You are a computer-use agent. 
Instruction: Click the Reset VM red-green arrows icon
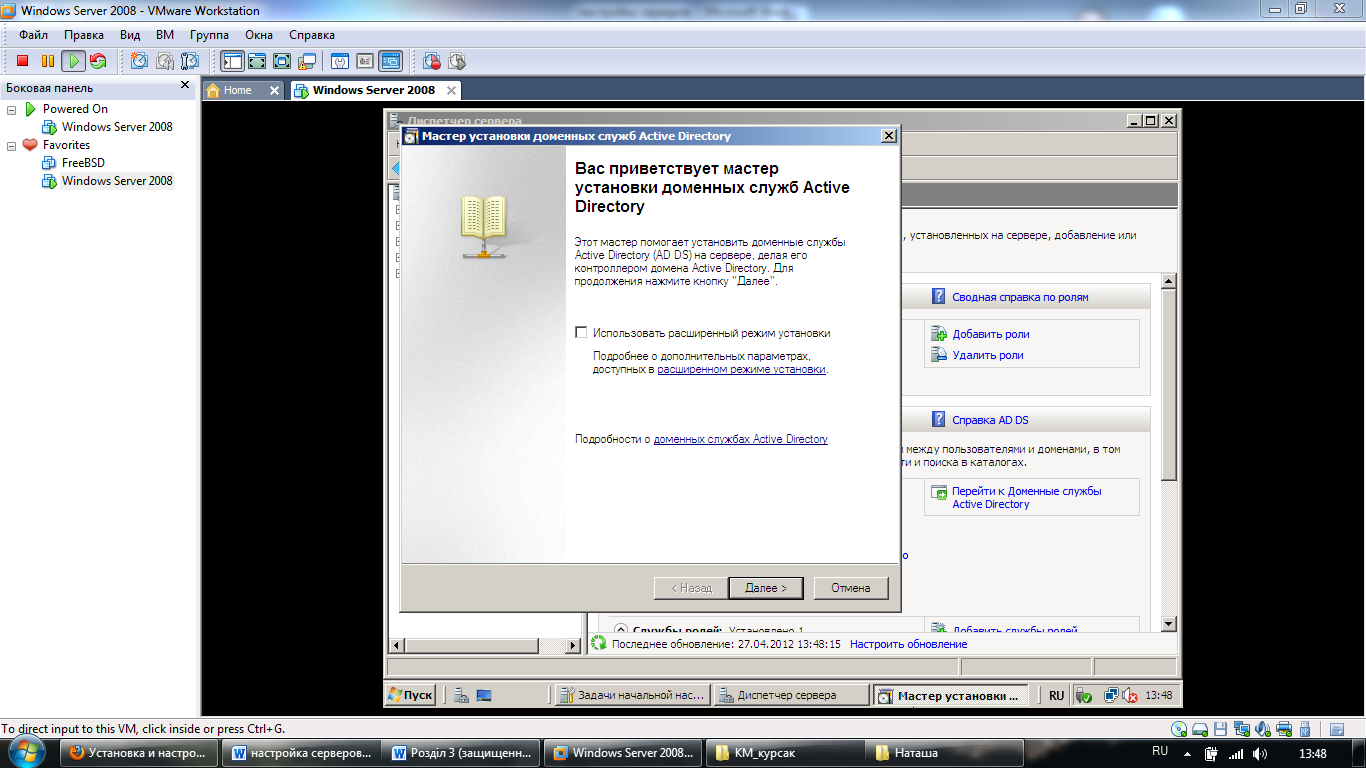[x=98, y=61]
